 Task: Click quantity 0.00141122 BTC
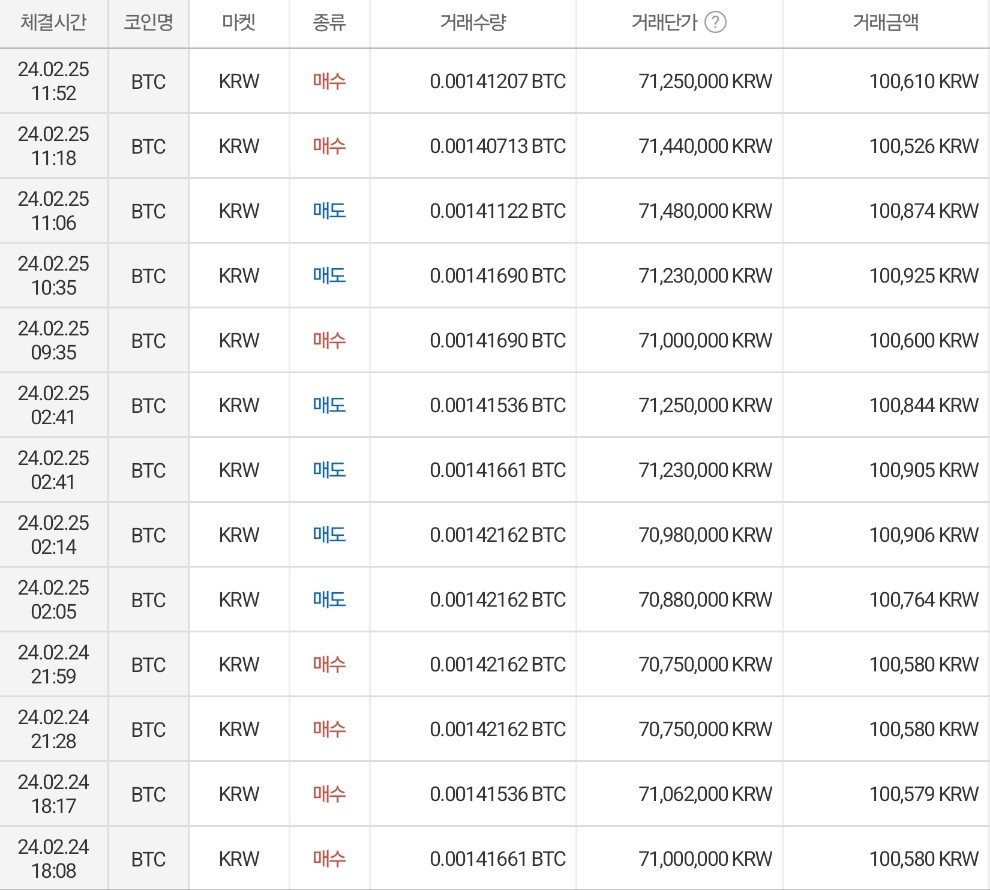498,211
